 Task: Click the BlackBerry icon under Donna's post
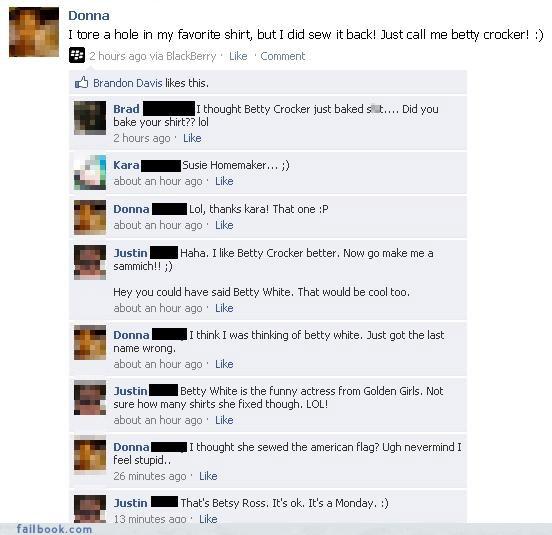[x=77, y=55]
